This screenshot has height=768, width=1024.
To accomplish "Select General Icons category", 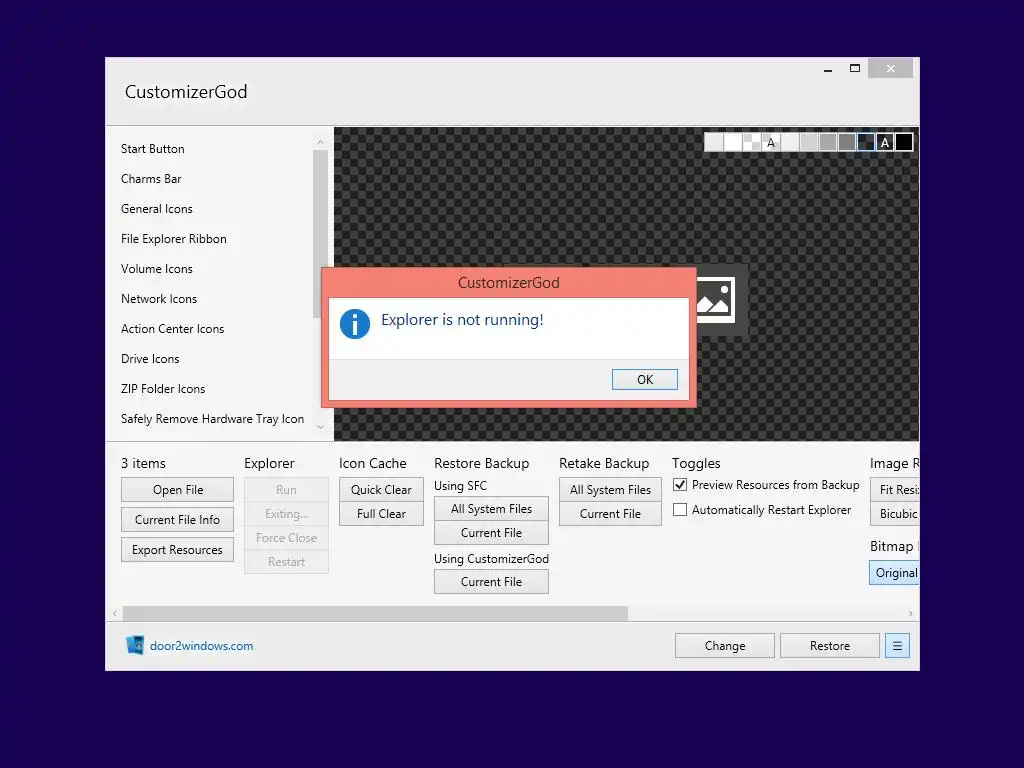I will [157, 209].
